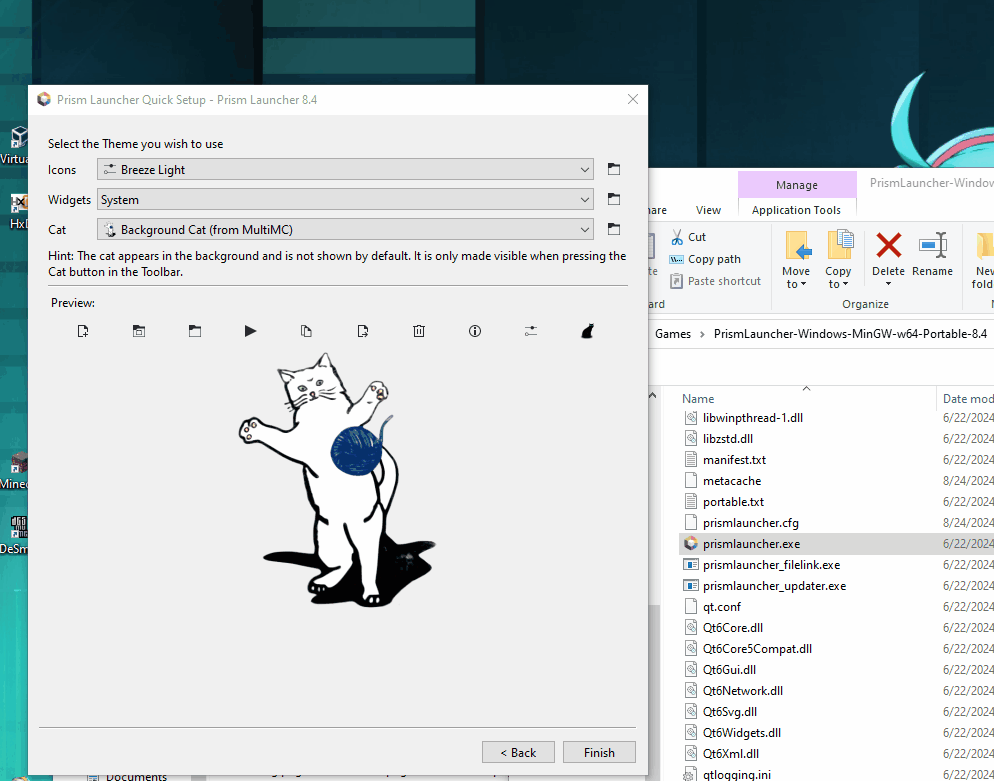
Task: Select the Qt6Network.dll file name
Action: [x=743, y=690]
